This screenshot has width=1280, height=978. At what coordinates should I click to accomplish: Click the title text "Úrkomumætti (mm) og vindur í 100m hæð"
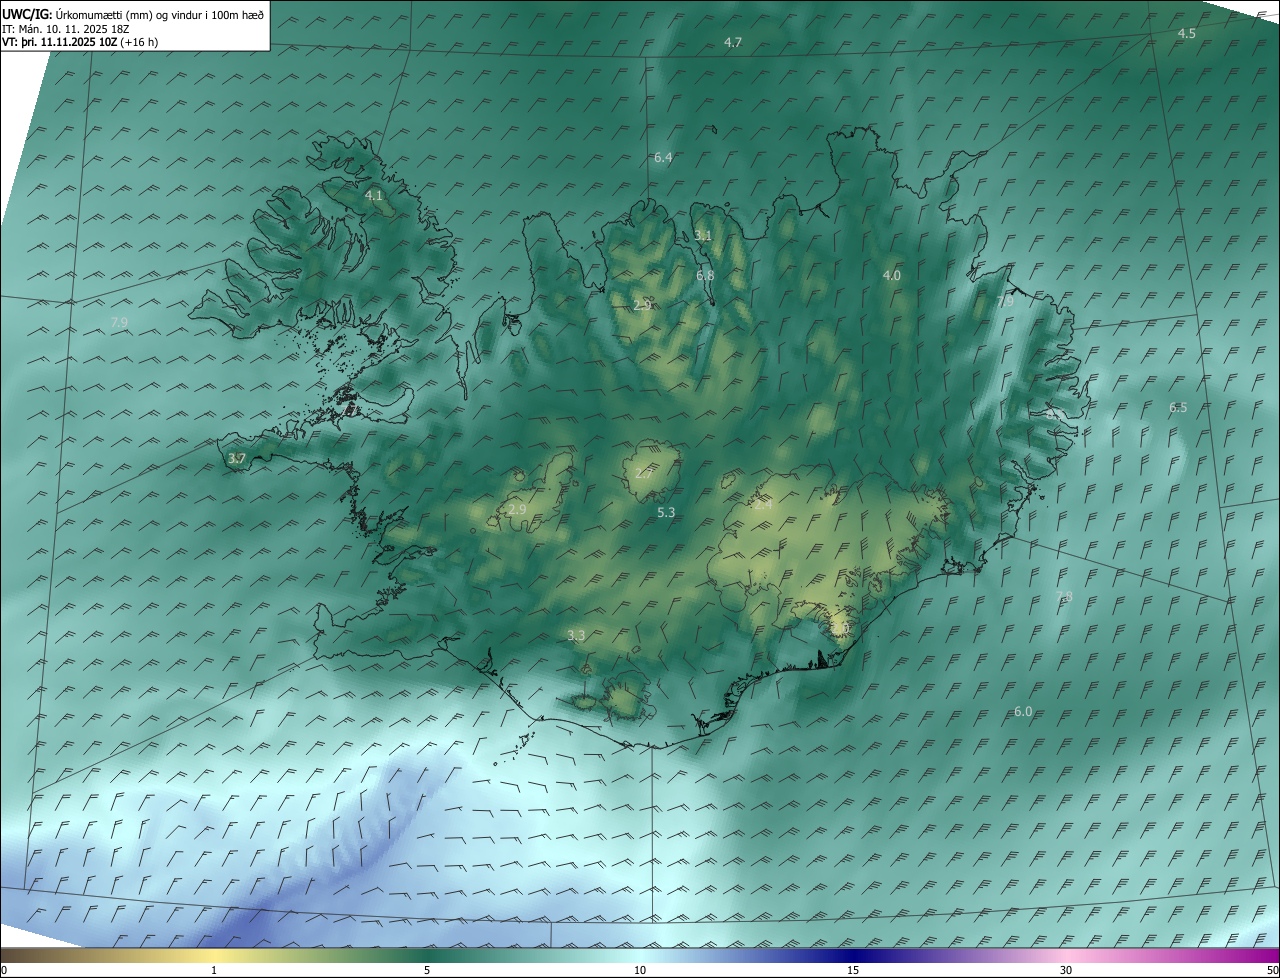(x=159, y=14)
